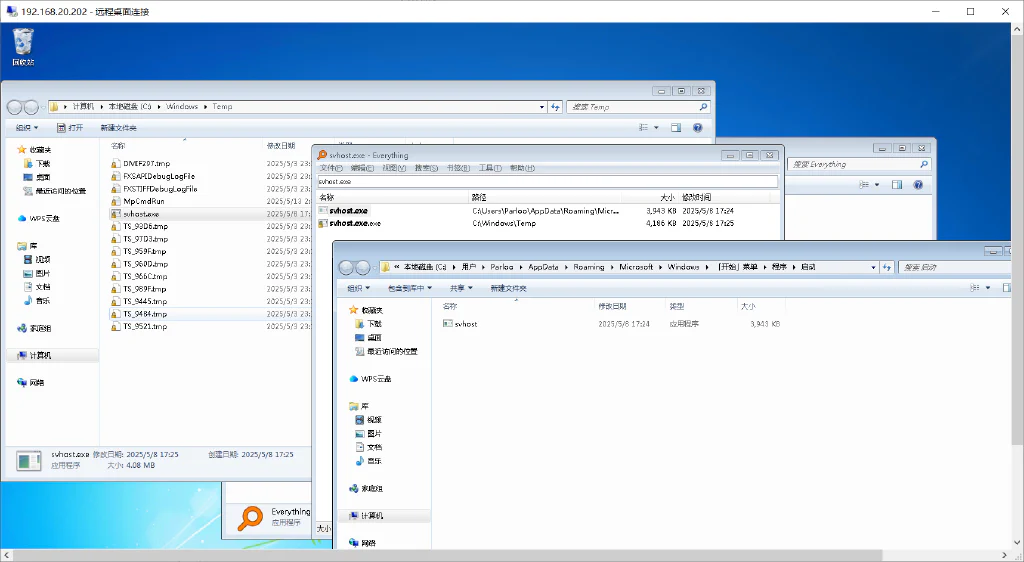Click back arrow in startup folder window
The width and height of the screenshot is (1024, 562).
(x=347, y=268)
